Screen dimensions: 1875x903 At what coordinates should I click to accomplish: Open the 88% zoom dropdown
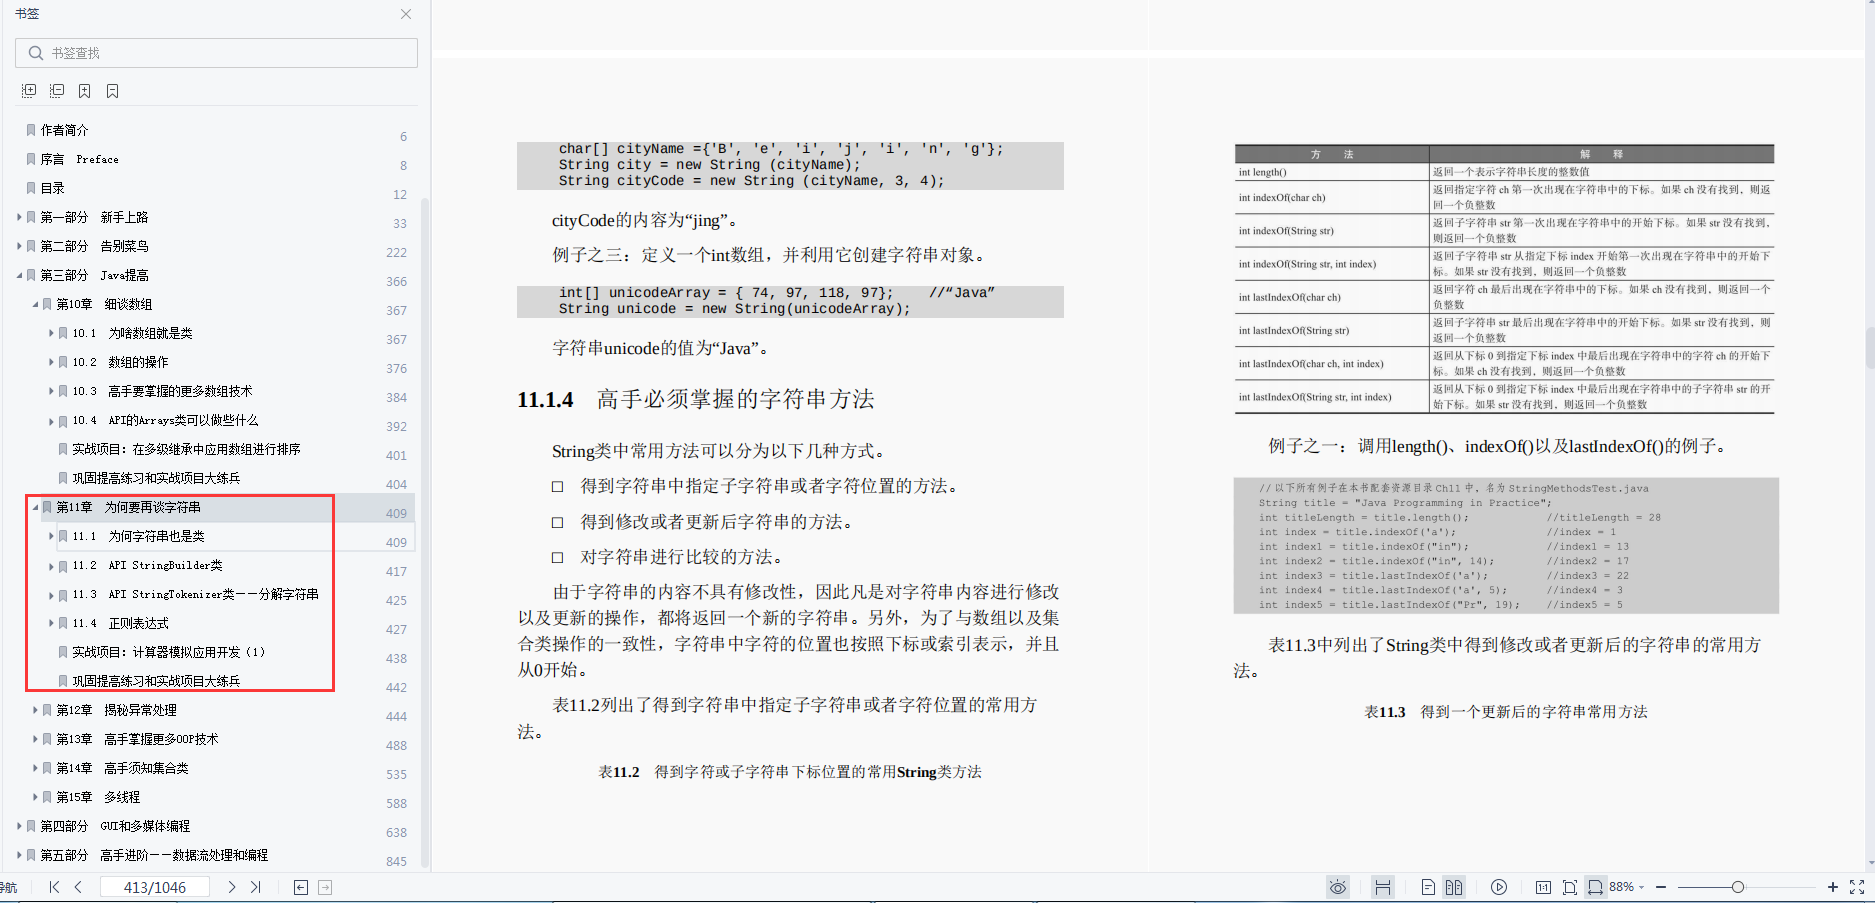tap(1627, 887)
